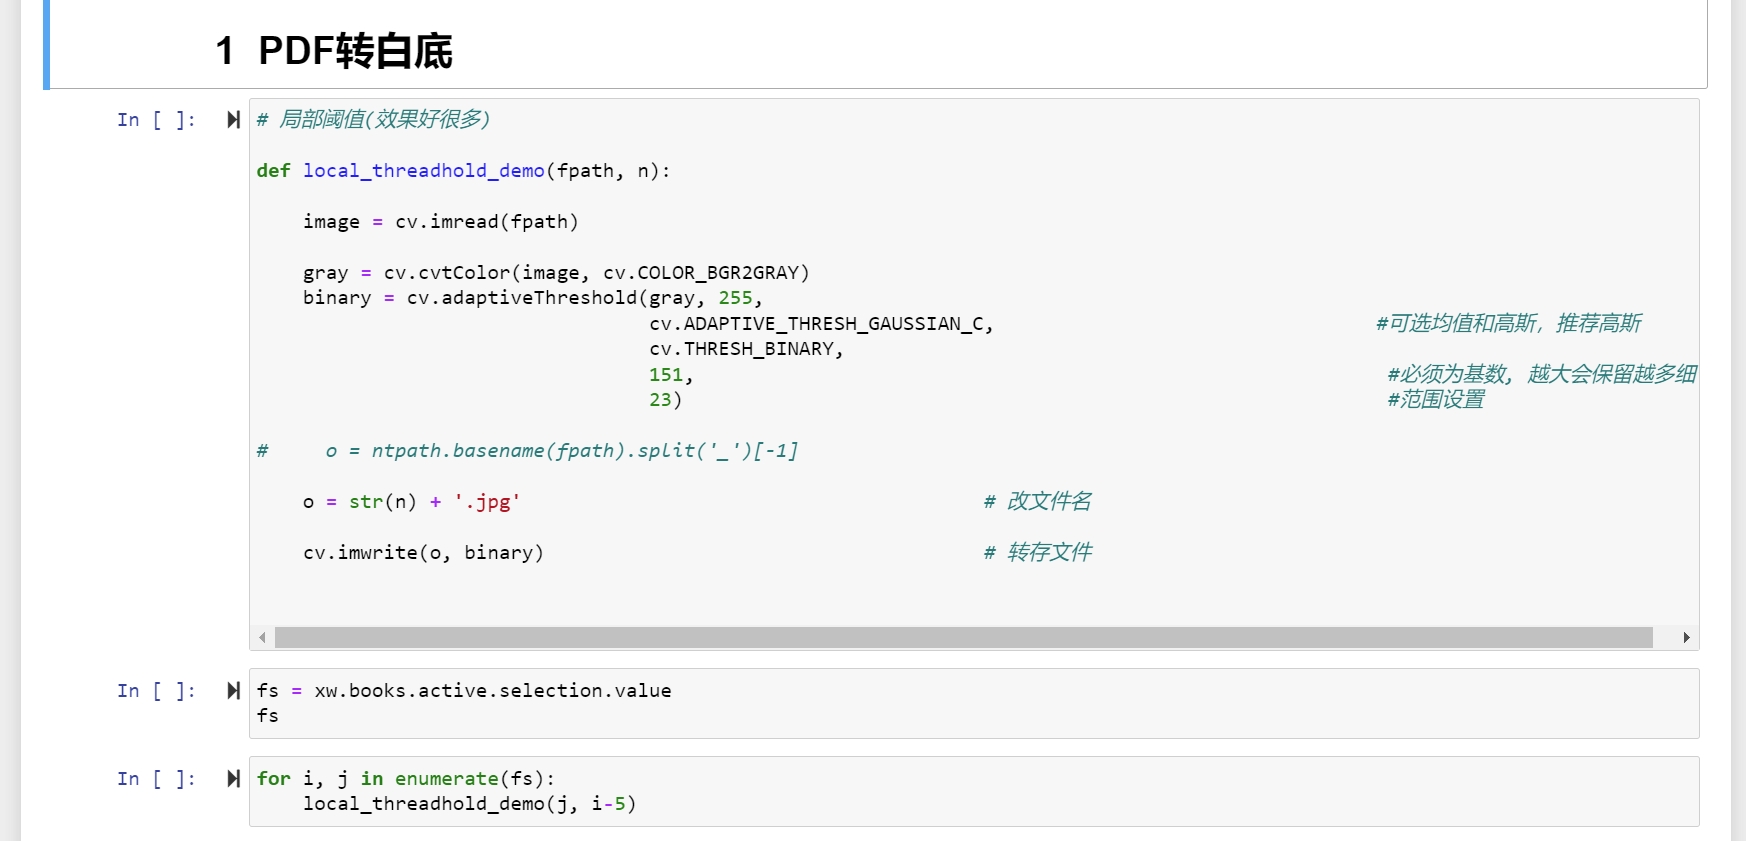The height and width of the screenshot is (841, 1746).
Task: Click the comment '#必须为基数, 越大会保留越多细'
Action: tap(1542, 375)
